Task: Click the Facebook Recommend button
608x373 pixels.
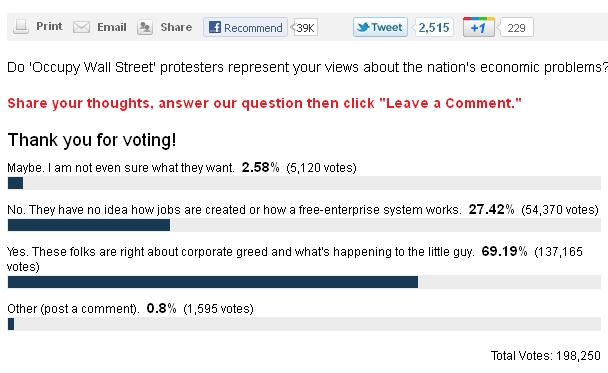Action: tap(245, 27)
